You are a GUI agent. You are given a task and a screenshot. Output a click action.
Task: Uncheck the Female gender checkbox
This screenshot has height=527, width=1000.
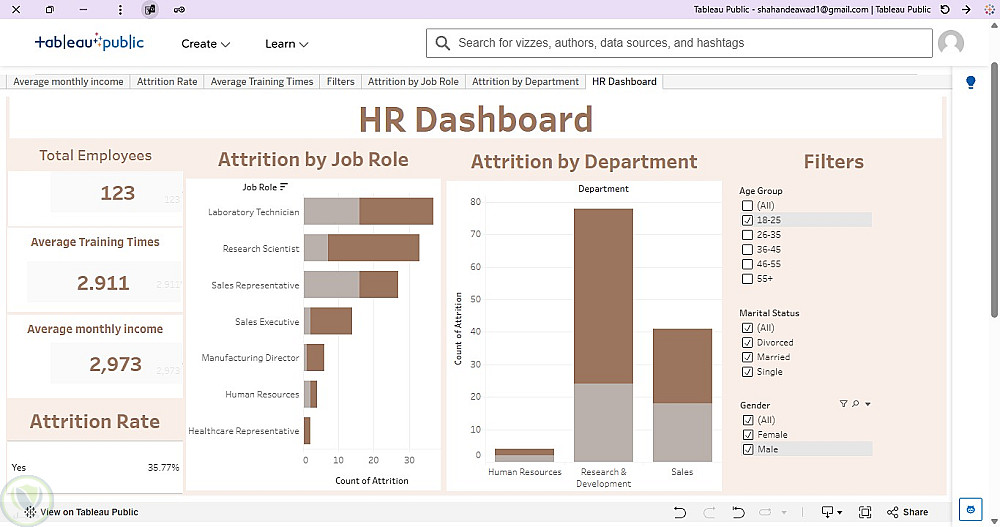[748, 435]
